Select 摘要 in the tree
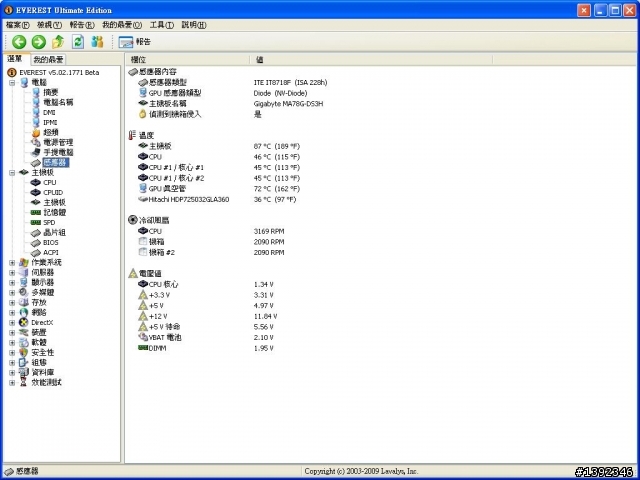 (x=51, y=93)
